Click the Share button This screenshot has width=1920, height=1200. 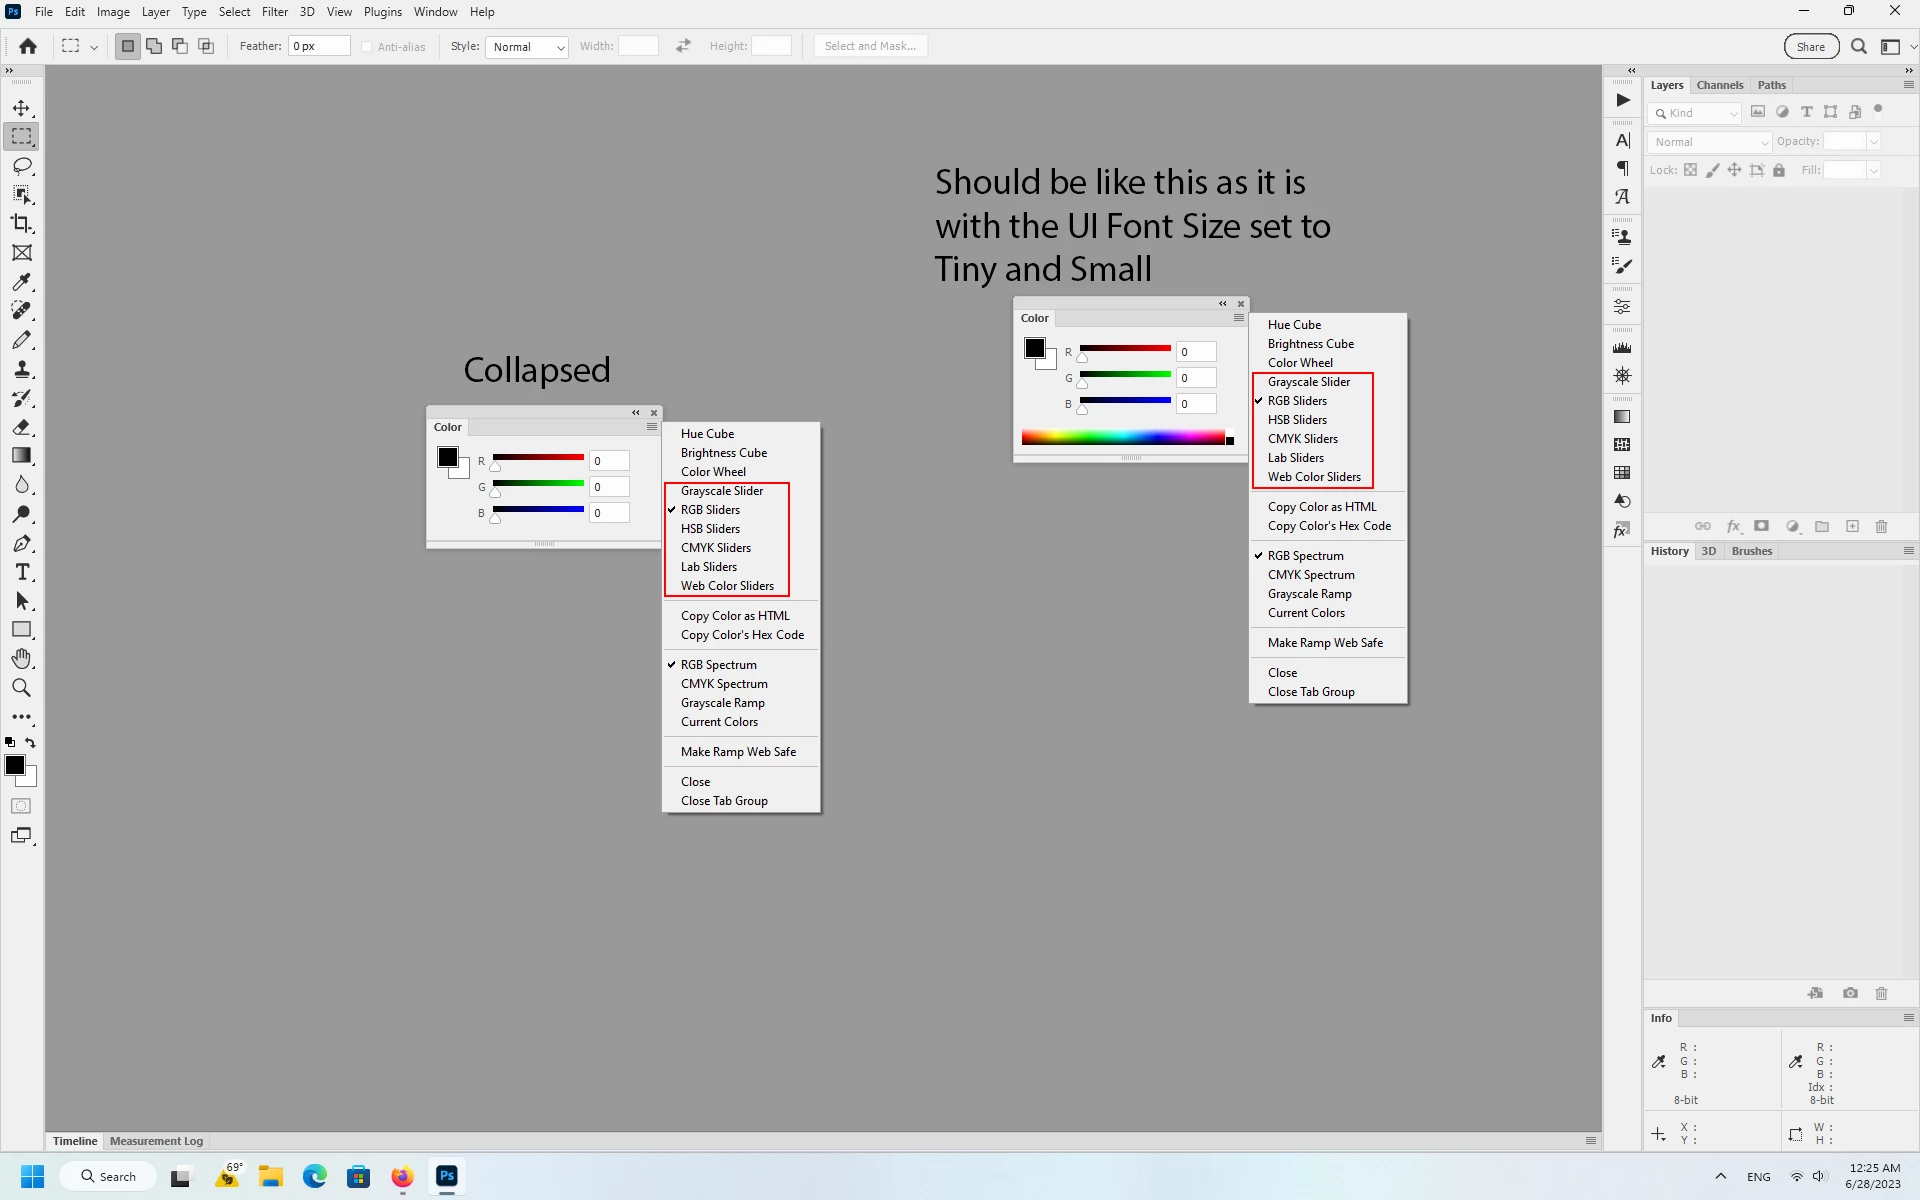(1810, 46)
